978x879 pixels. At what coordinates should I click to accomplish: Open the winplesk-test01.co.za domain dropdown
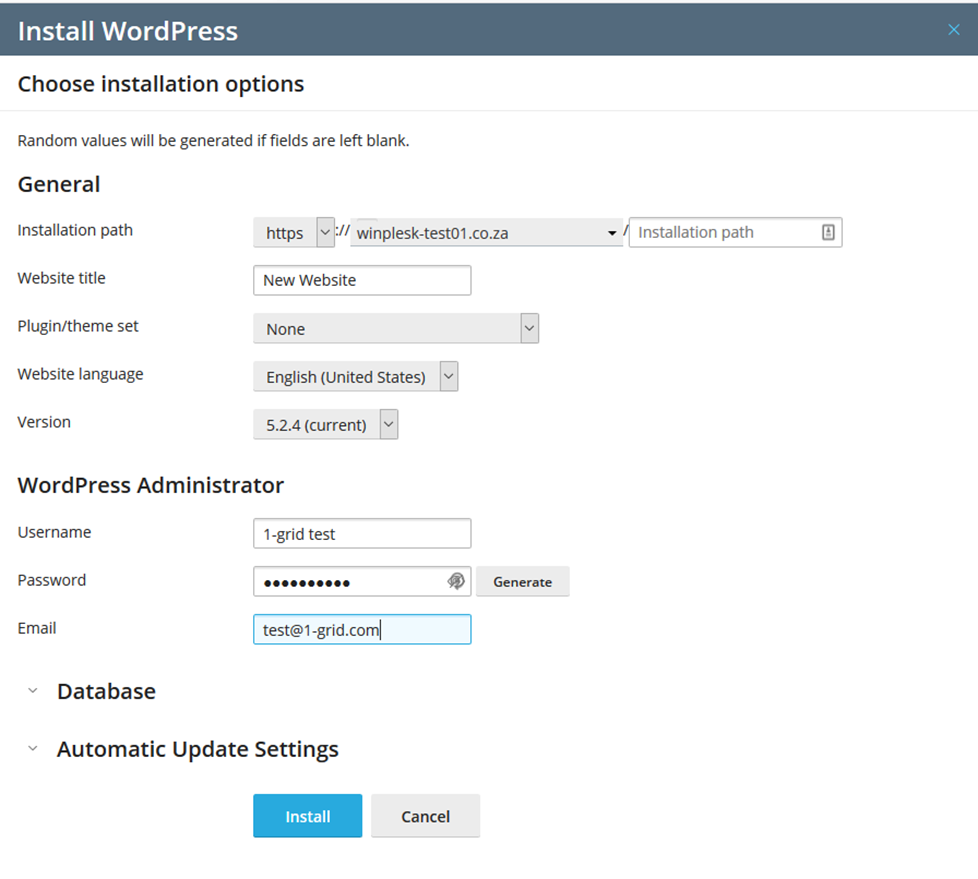tap(487, 233)
